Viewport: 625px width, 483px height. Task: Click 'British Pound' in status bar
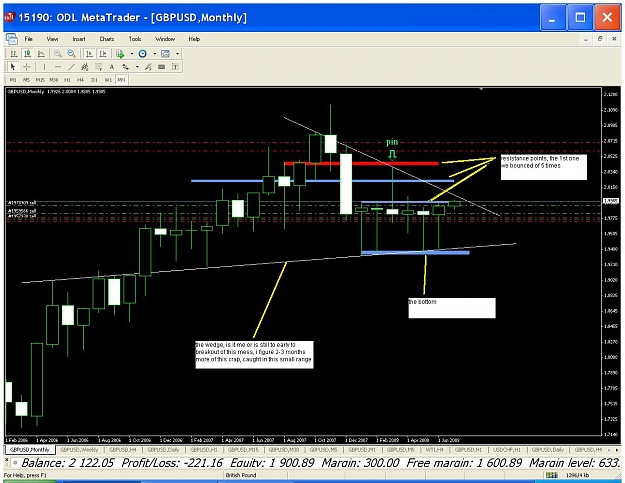(x=241, y=475)
